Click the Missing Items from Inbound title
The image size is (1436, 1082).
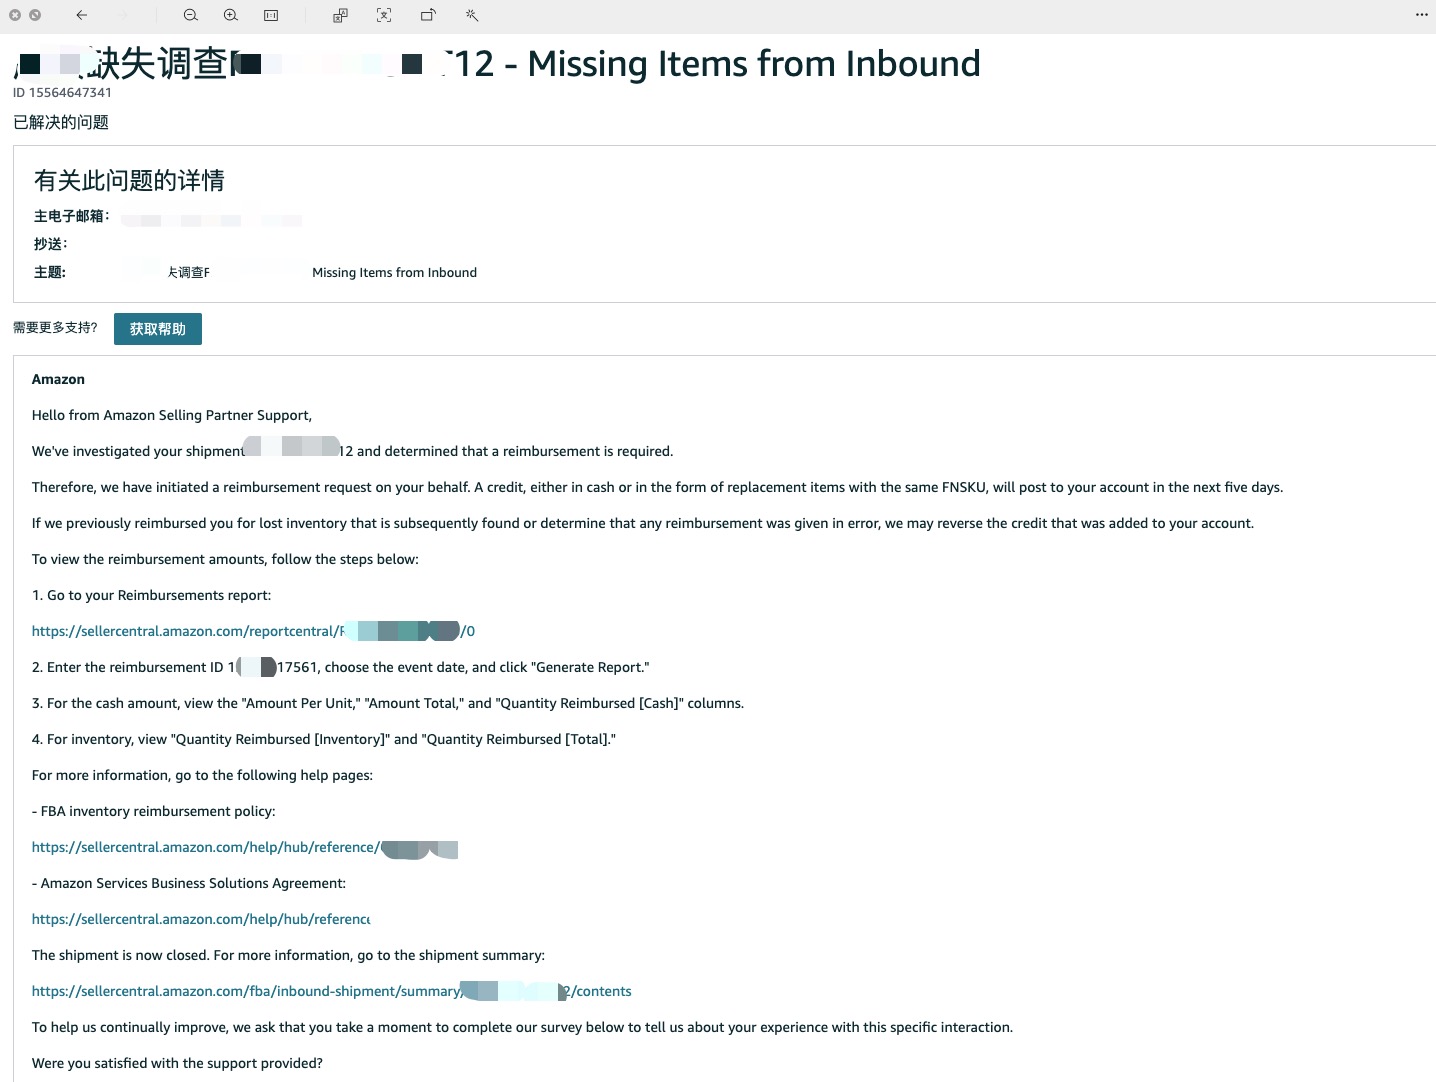(753, 64)
